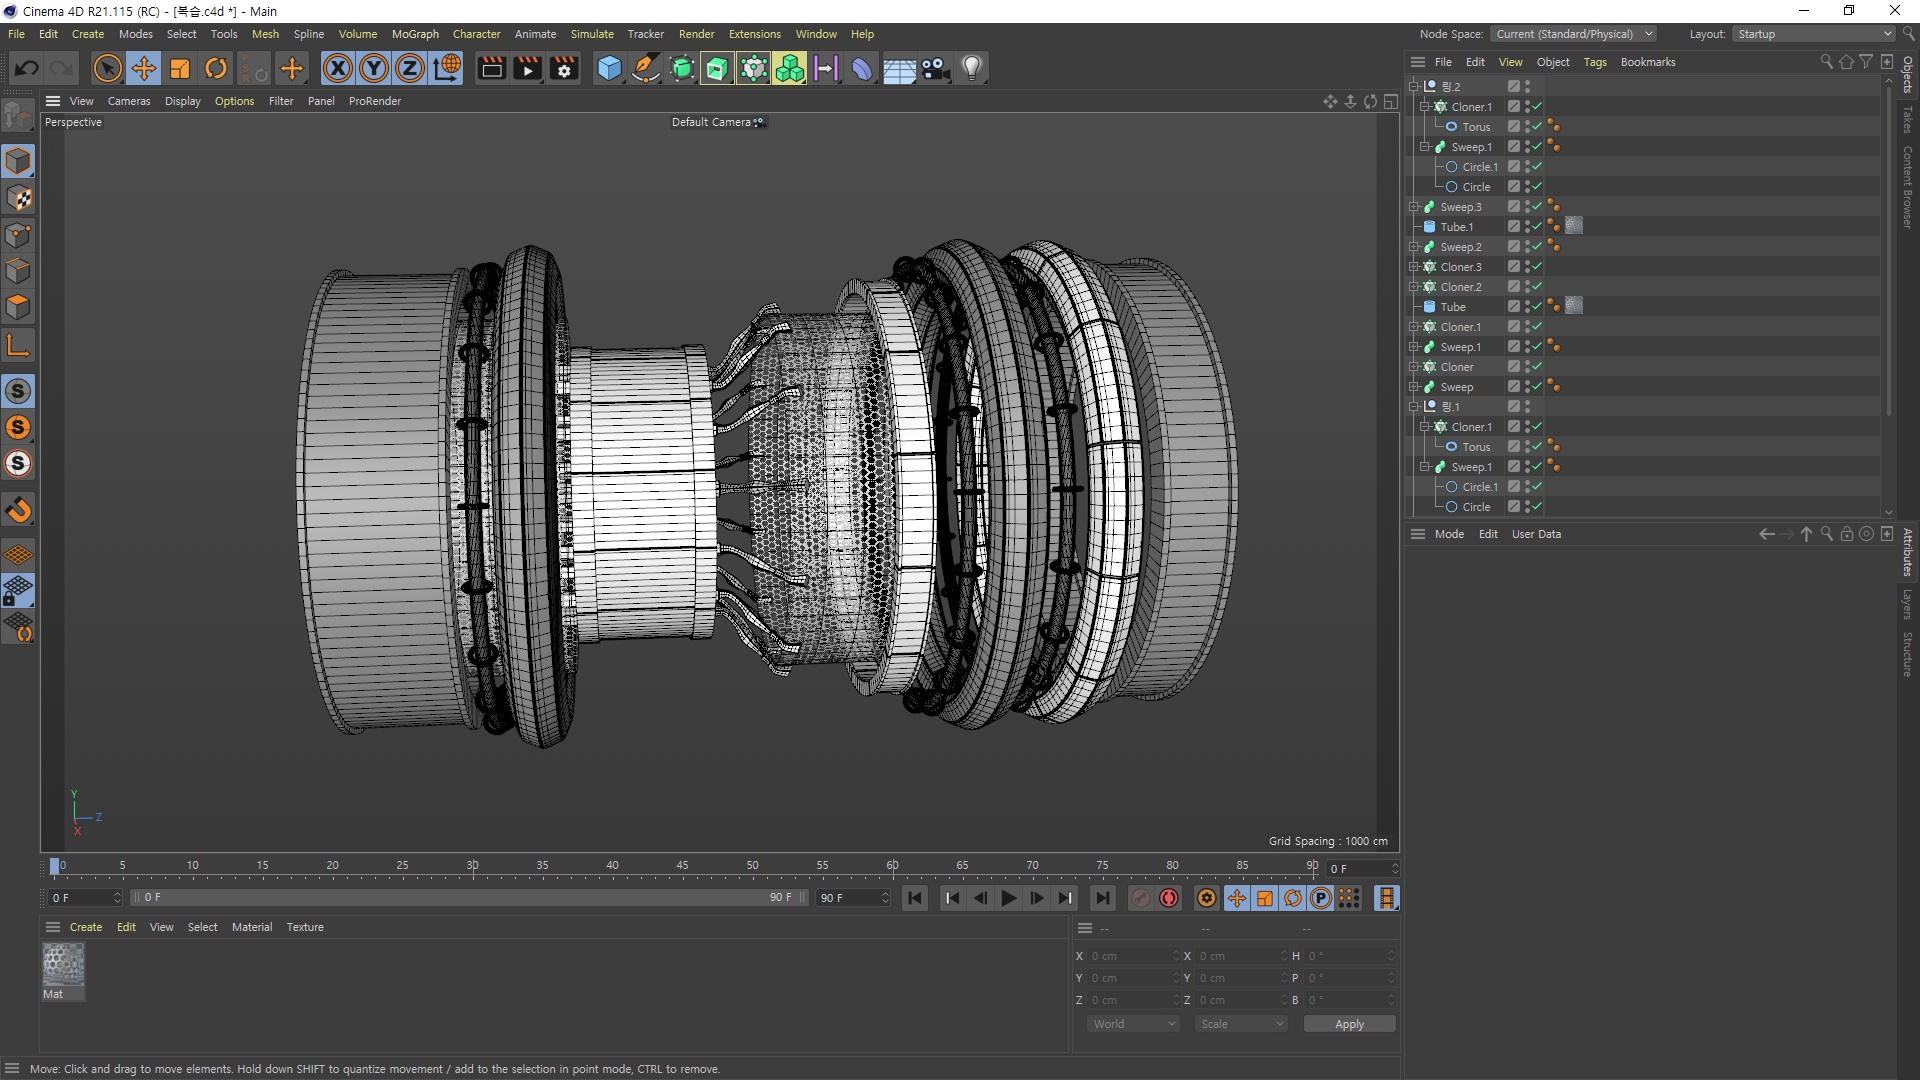
Task: Click the Apply button
Action: (x=1349, y=1024)
